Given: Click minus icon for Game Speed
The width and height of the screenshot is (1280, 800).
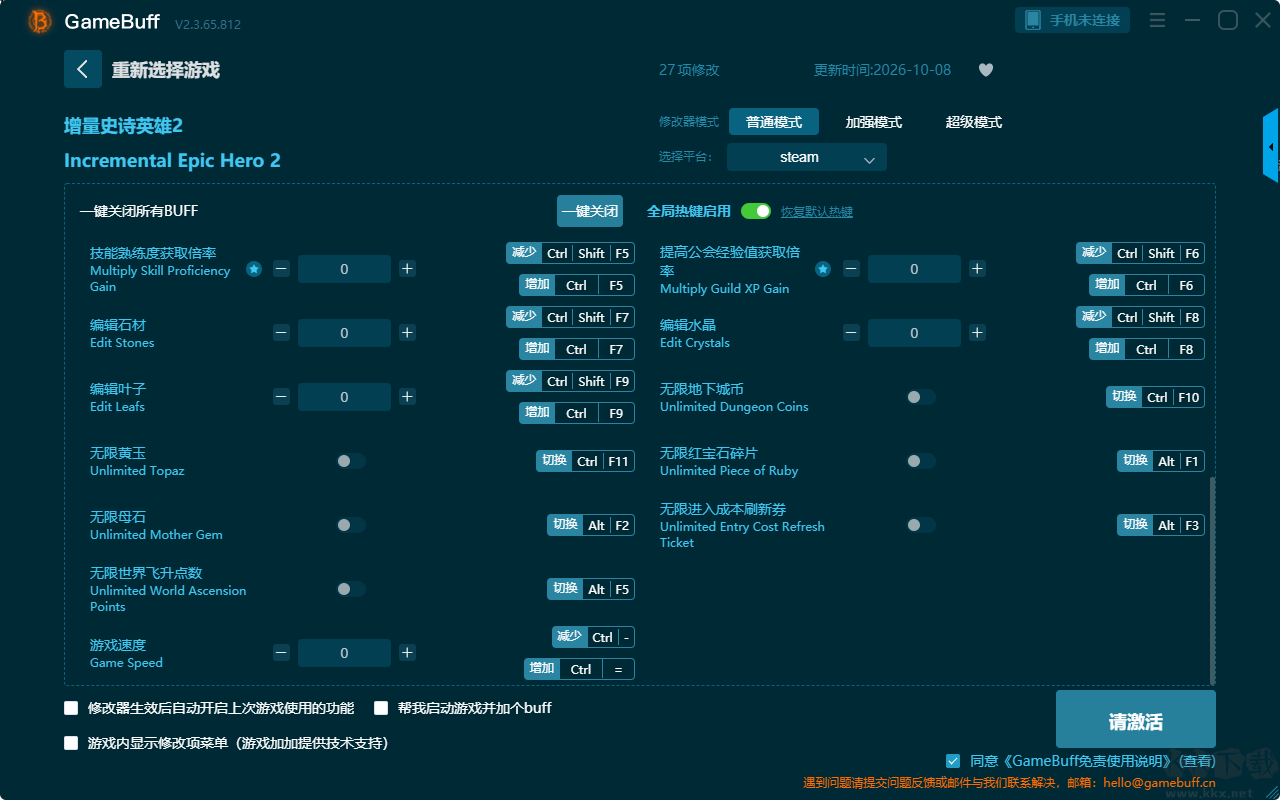Looking at the screenshot, I should click(281, 653).
